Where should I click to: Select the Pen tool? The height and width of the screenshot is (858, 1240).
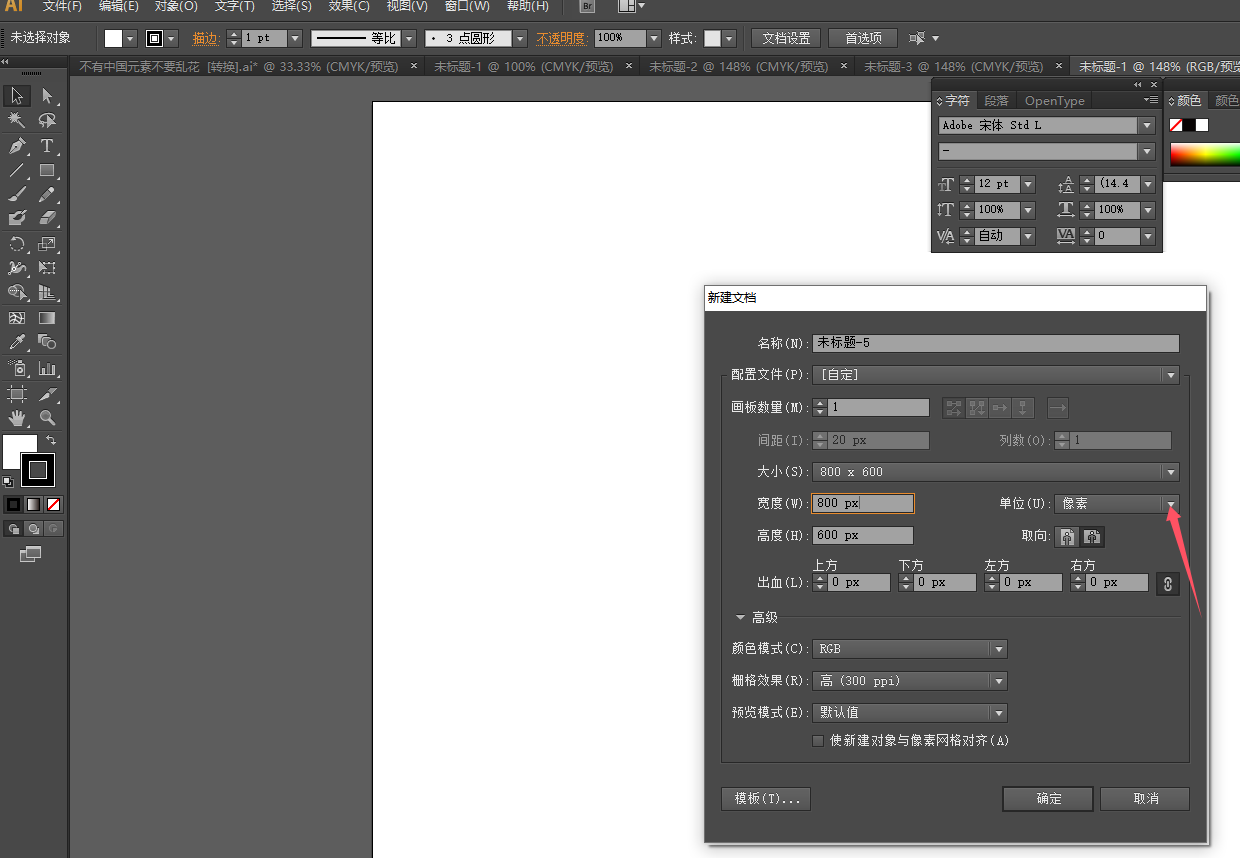point(16,145)
